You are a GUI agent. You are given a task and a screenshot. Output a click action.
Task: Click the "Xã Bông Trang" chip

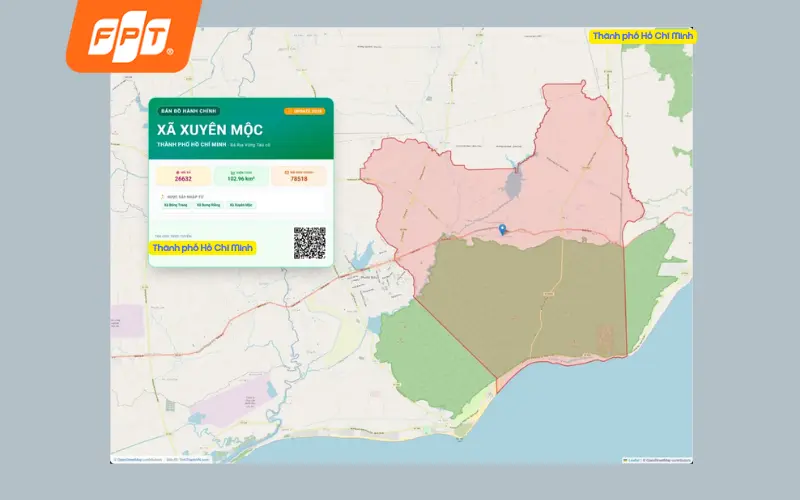click(176, 205)
